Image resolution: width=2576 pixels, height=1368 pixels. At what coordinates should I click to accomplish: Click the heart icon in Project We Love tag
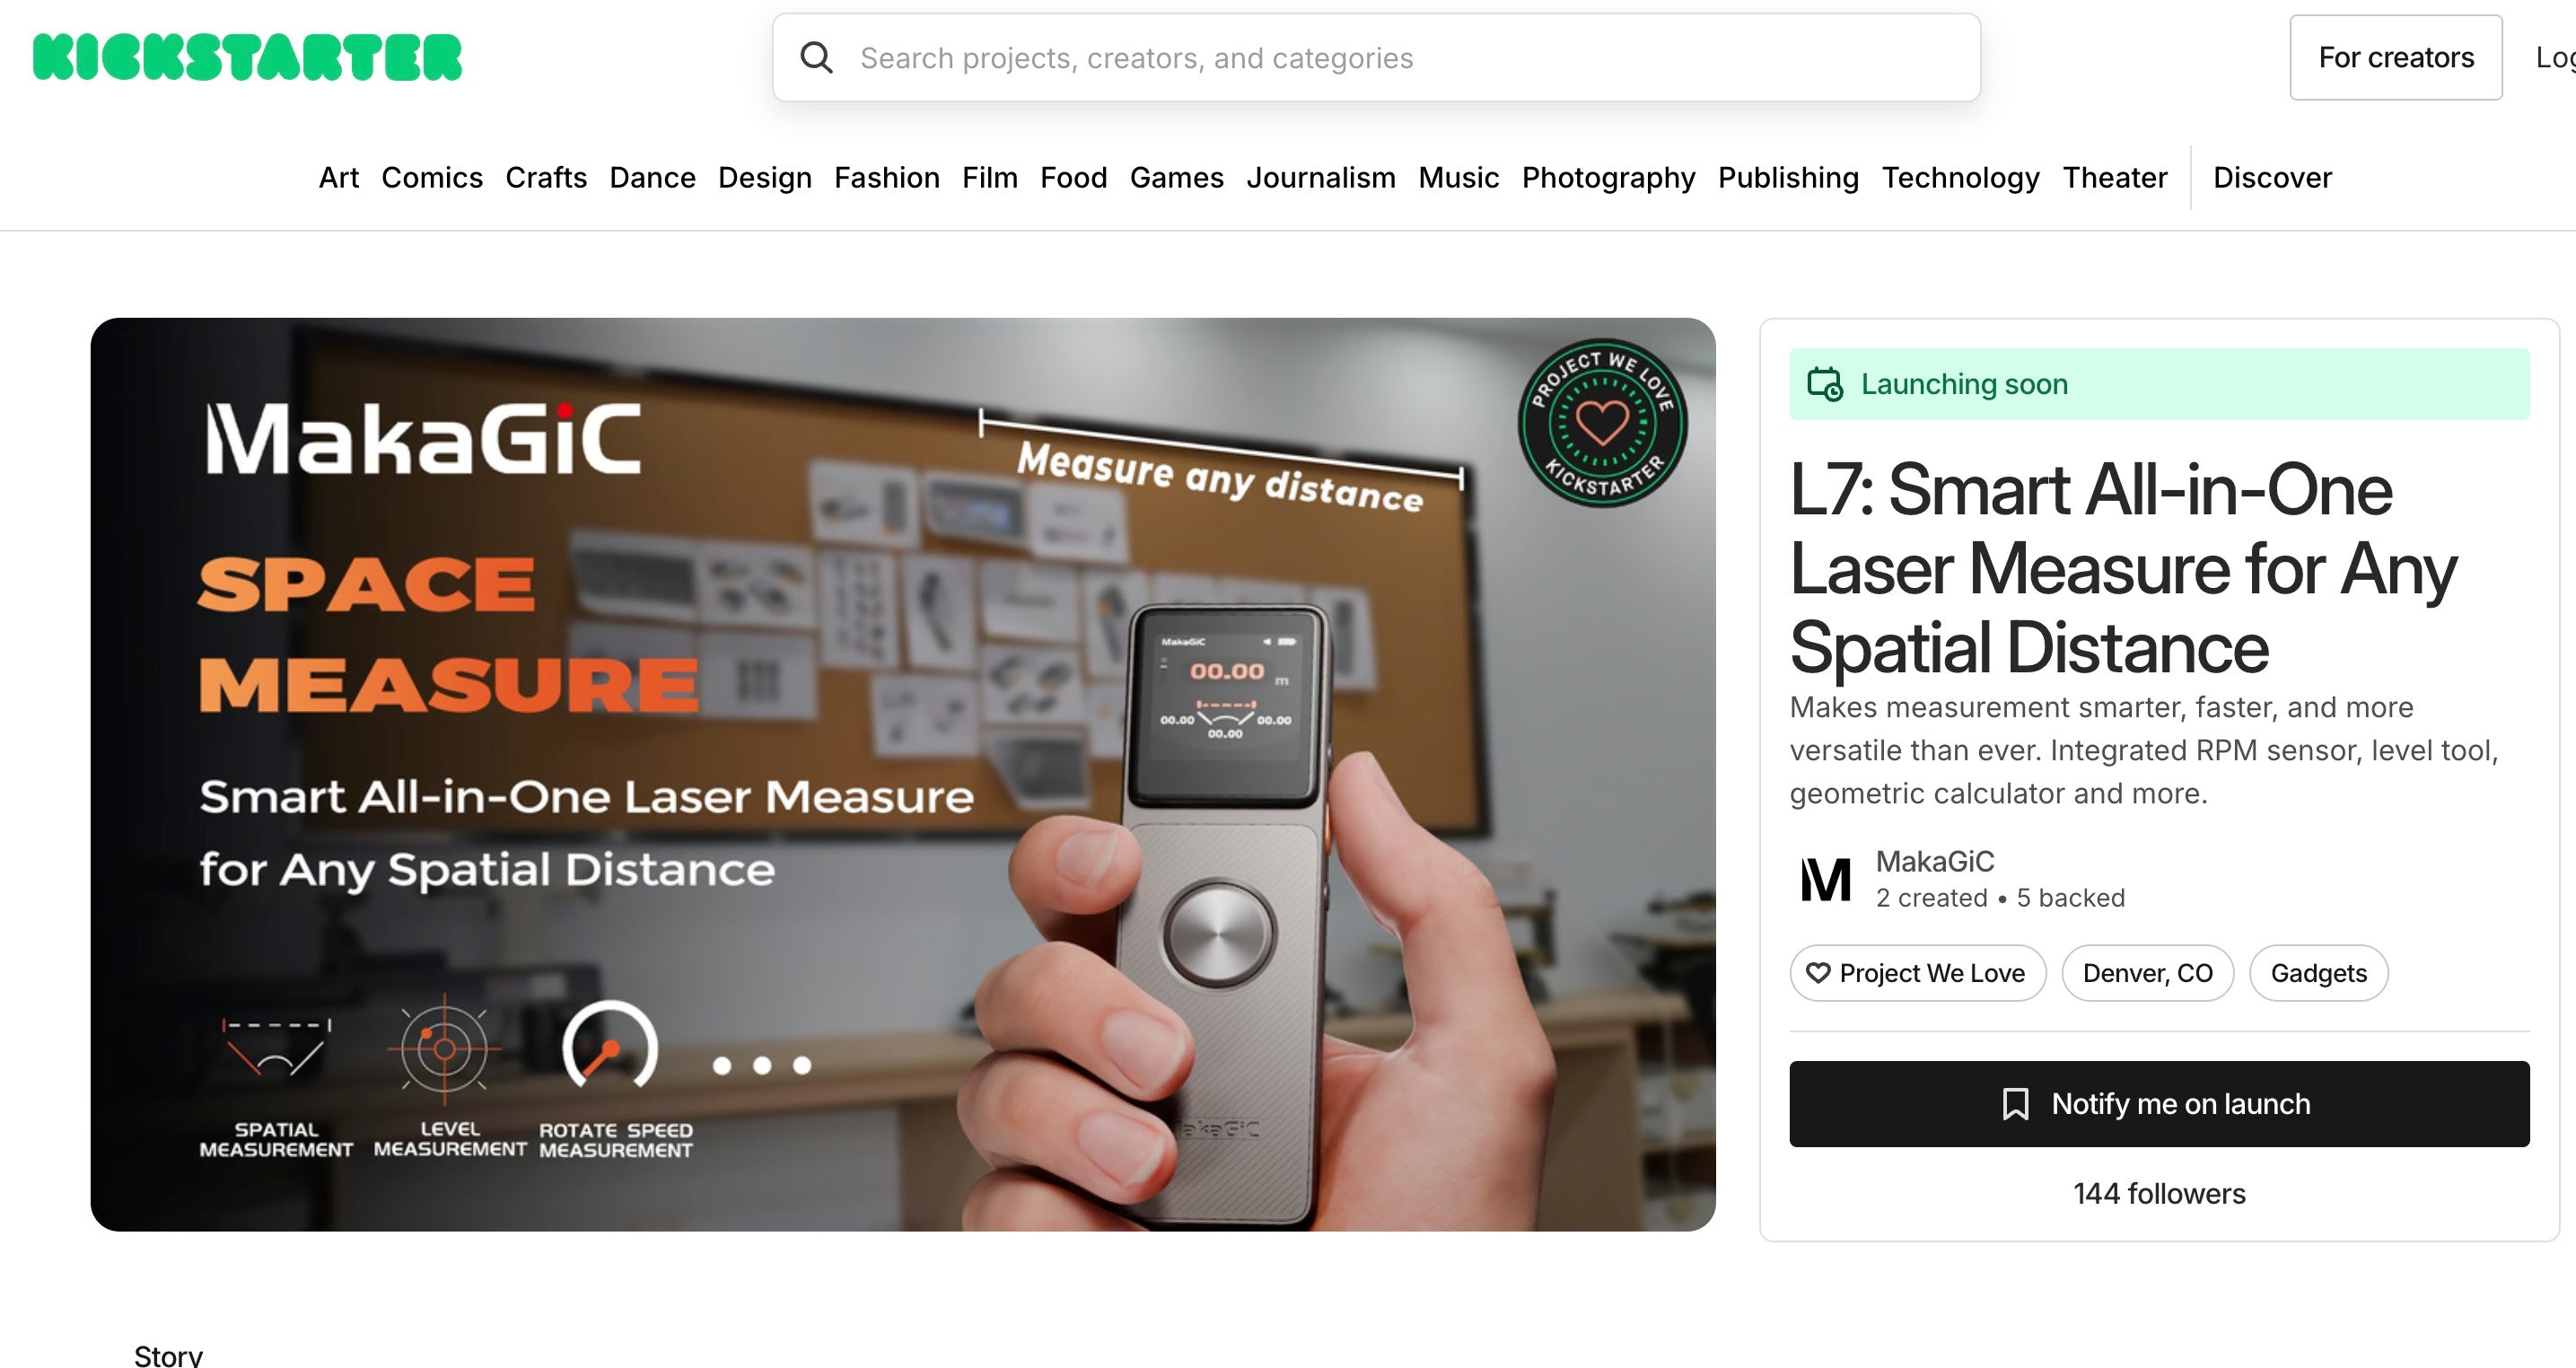coord(1818,973)
